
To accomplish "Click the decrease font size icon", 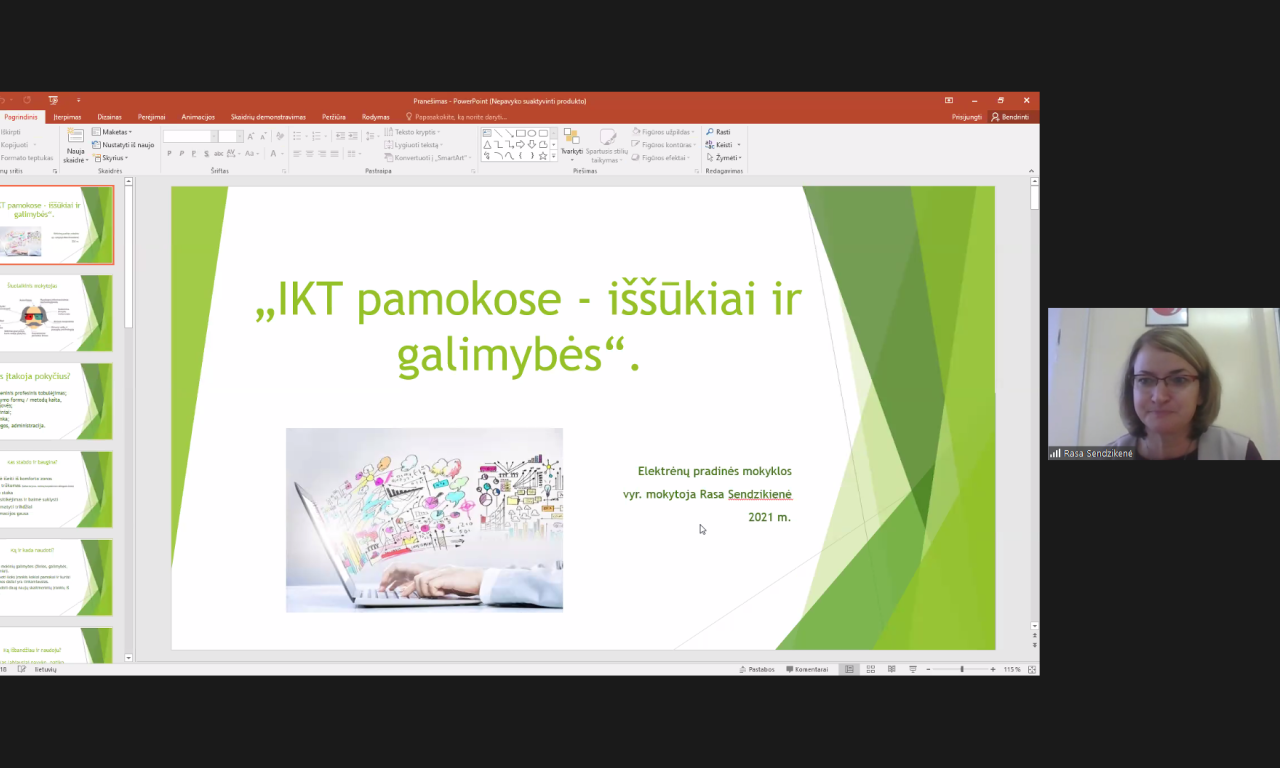I will (263, 136).
